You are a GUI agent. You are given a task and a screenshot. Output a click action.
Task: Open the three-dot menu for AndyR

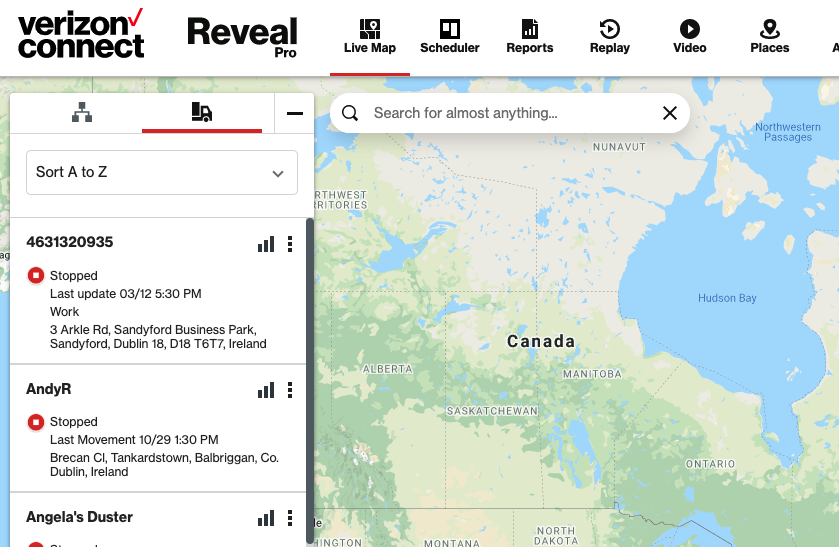coord(290,390)
